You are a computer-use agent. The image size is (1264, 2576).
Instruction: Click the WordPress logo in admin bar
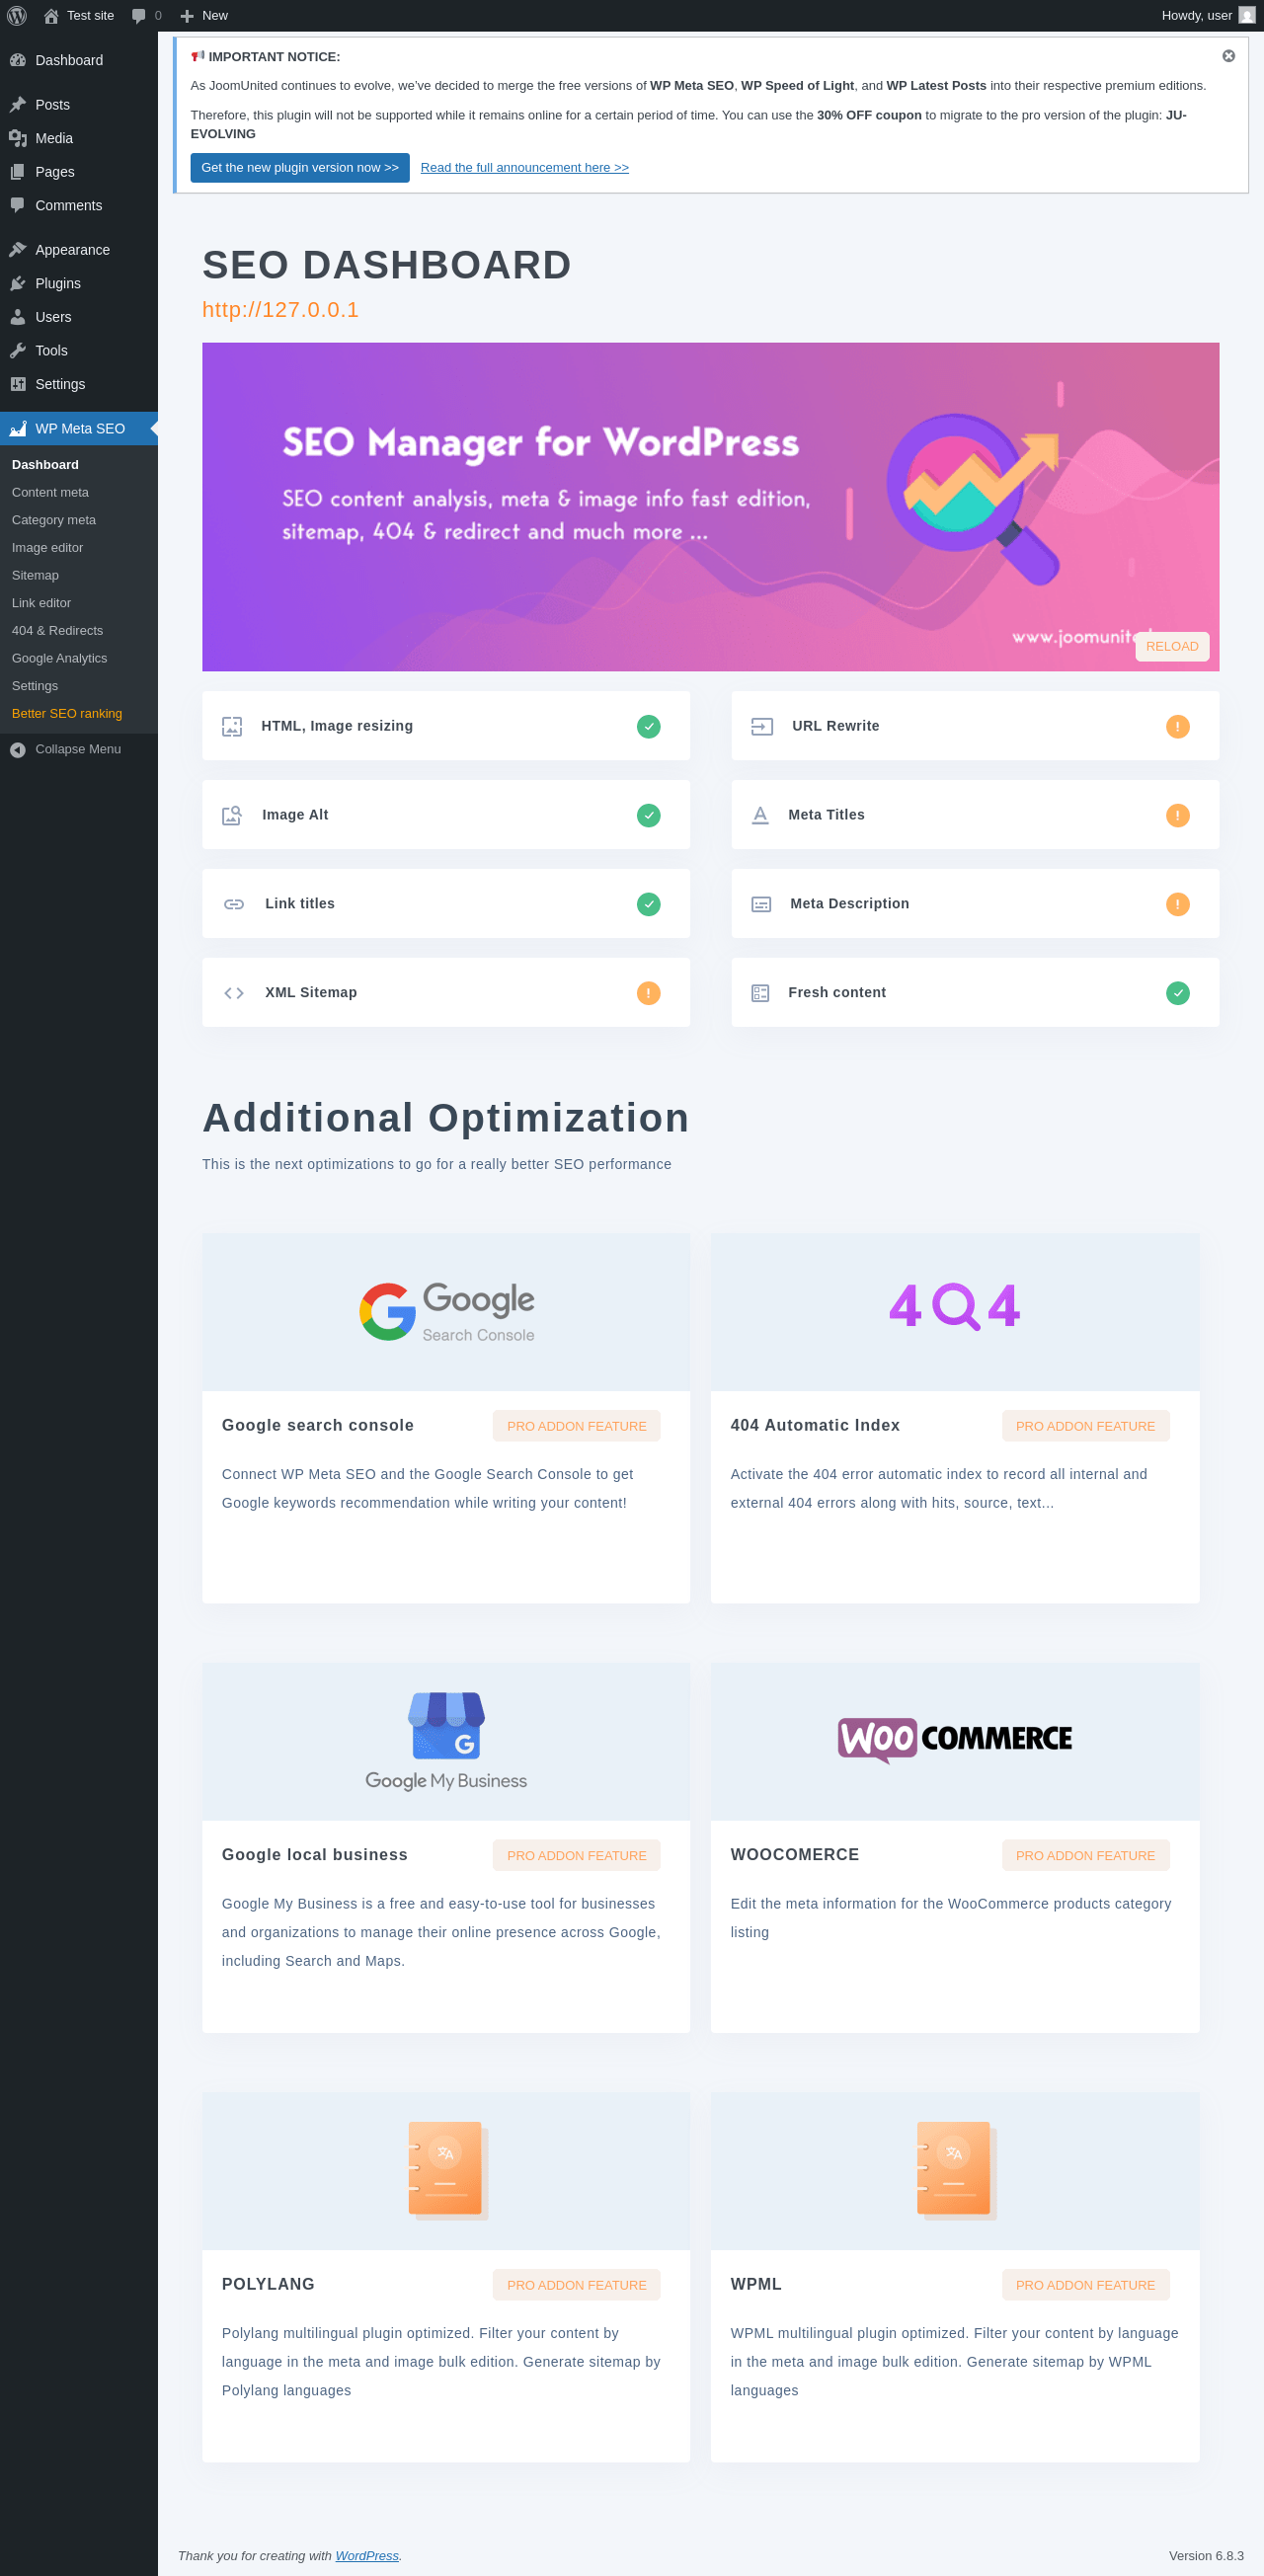point(17,15)
